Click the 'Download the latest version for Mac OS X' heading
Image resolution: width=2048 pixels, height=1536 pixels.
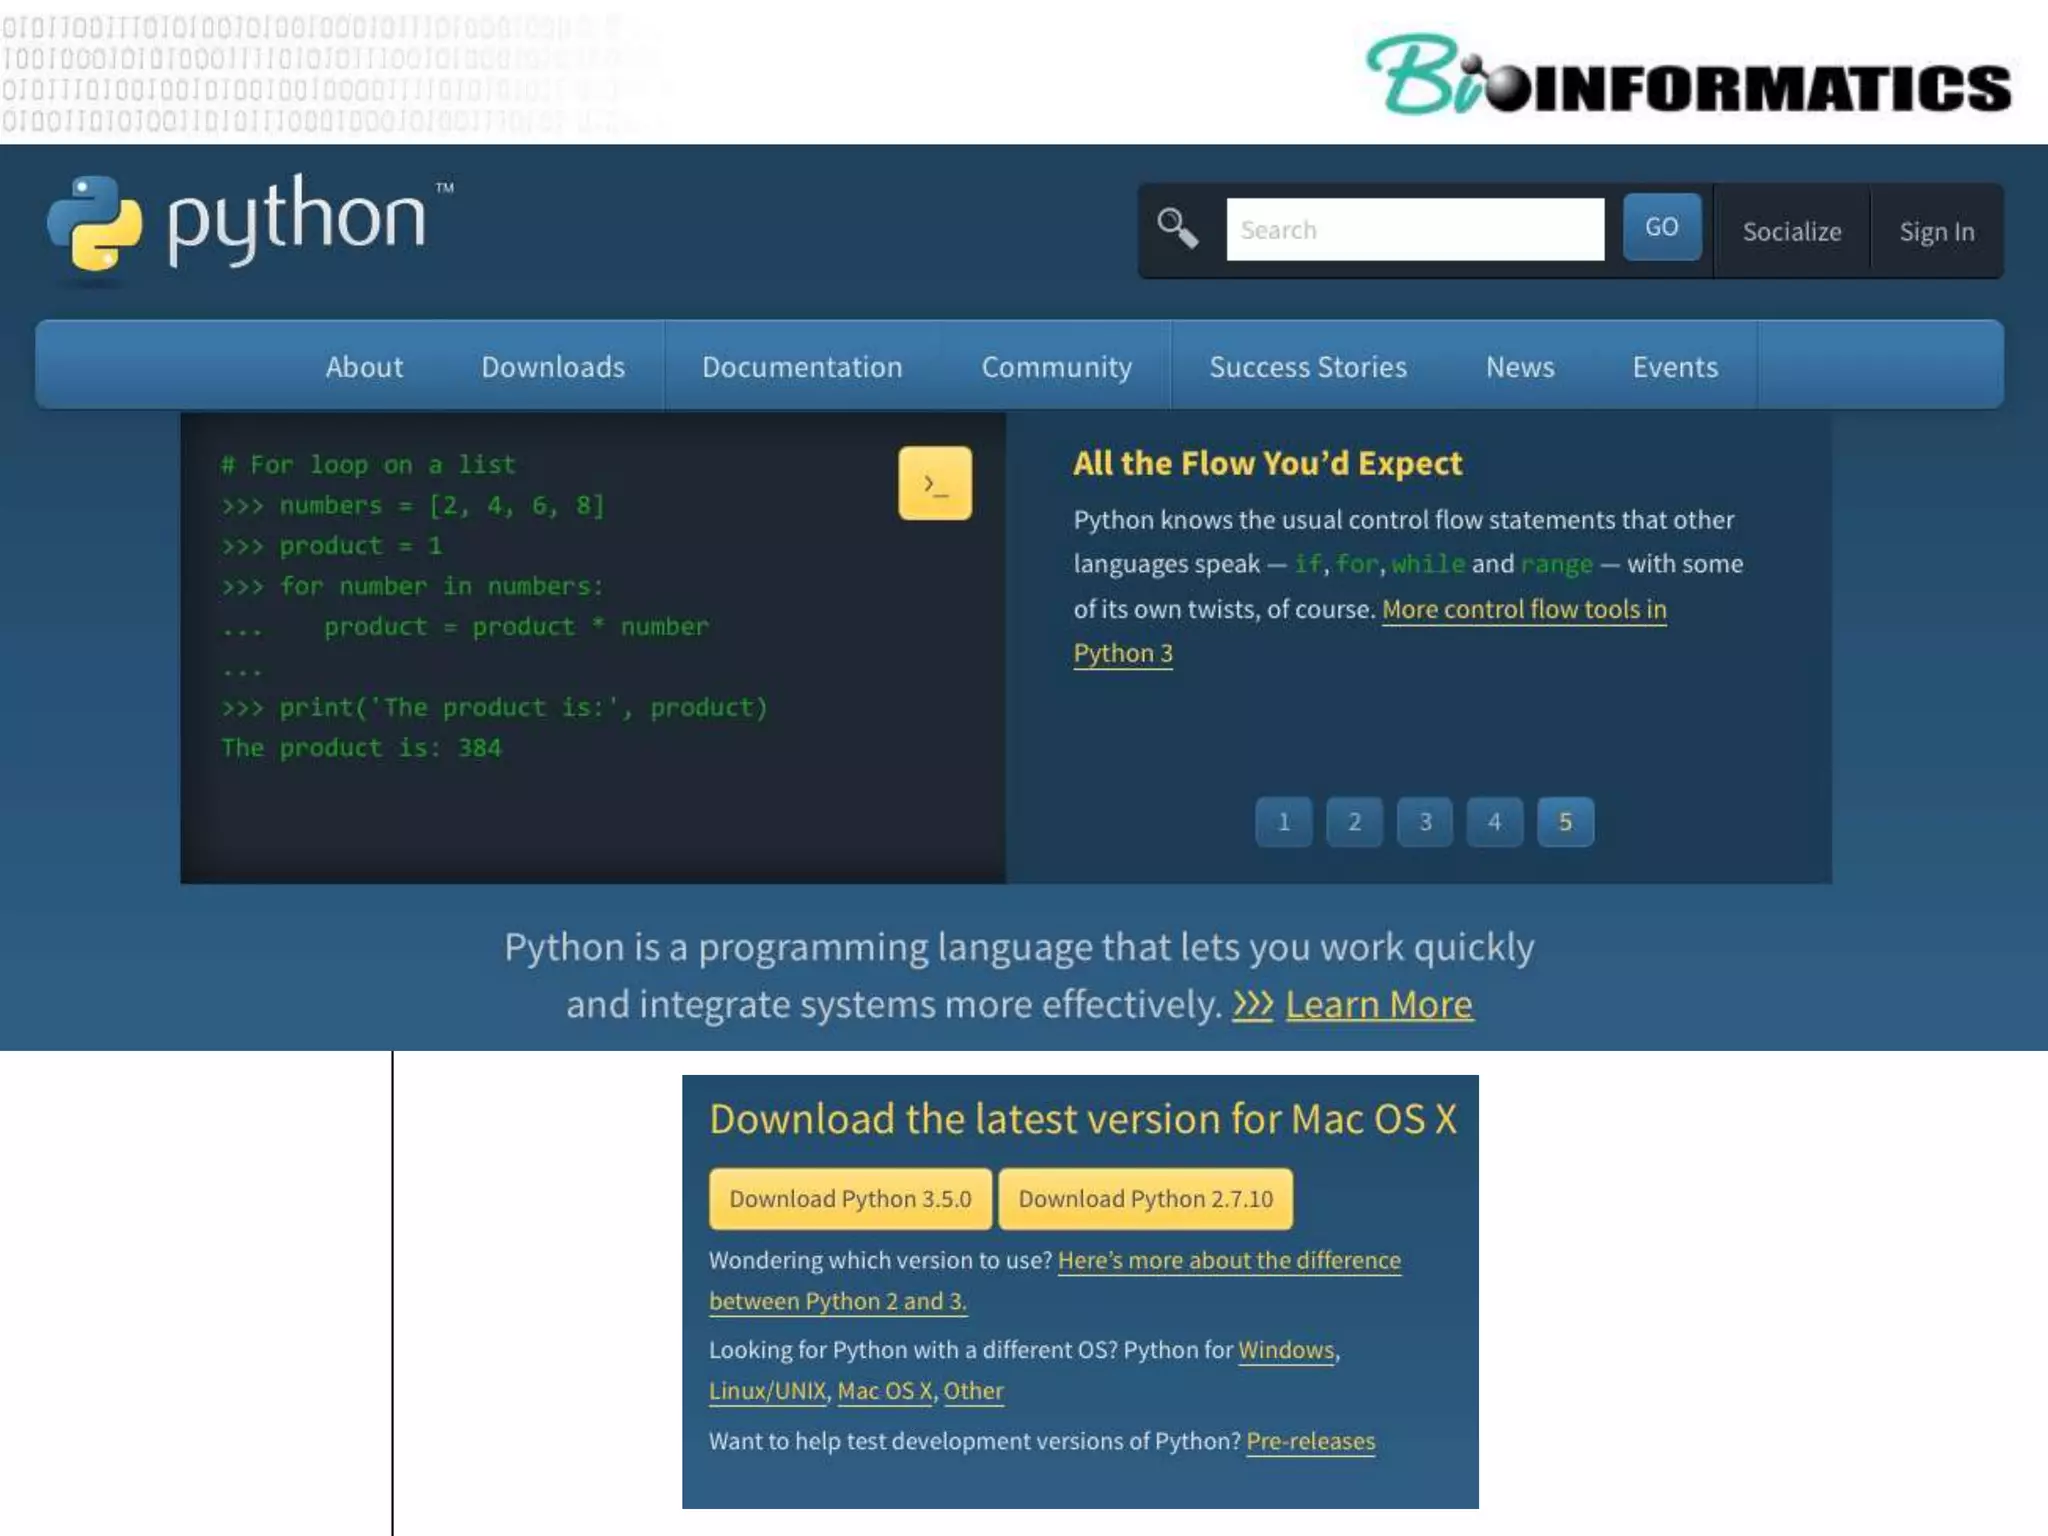click(1083, 1119)
